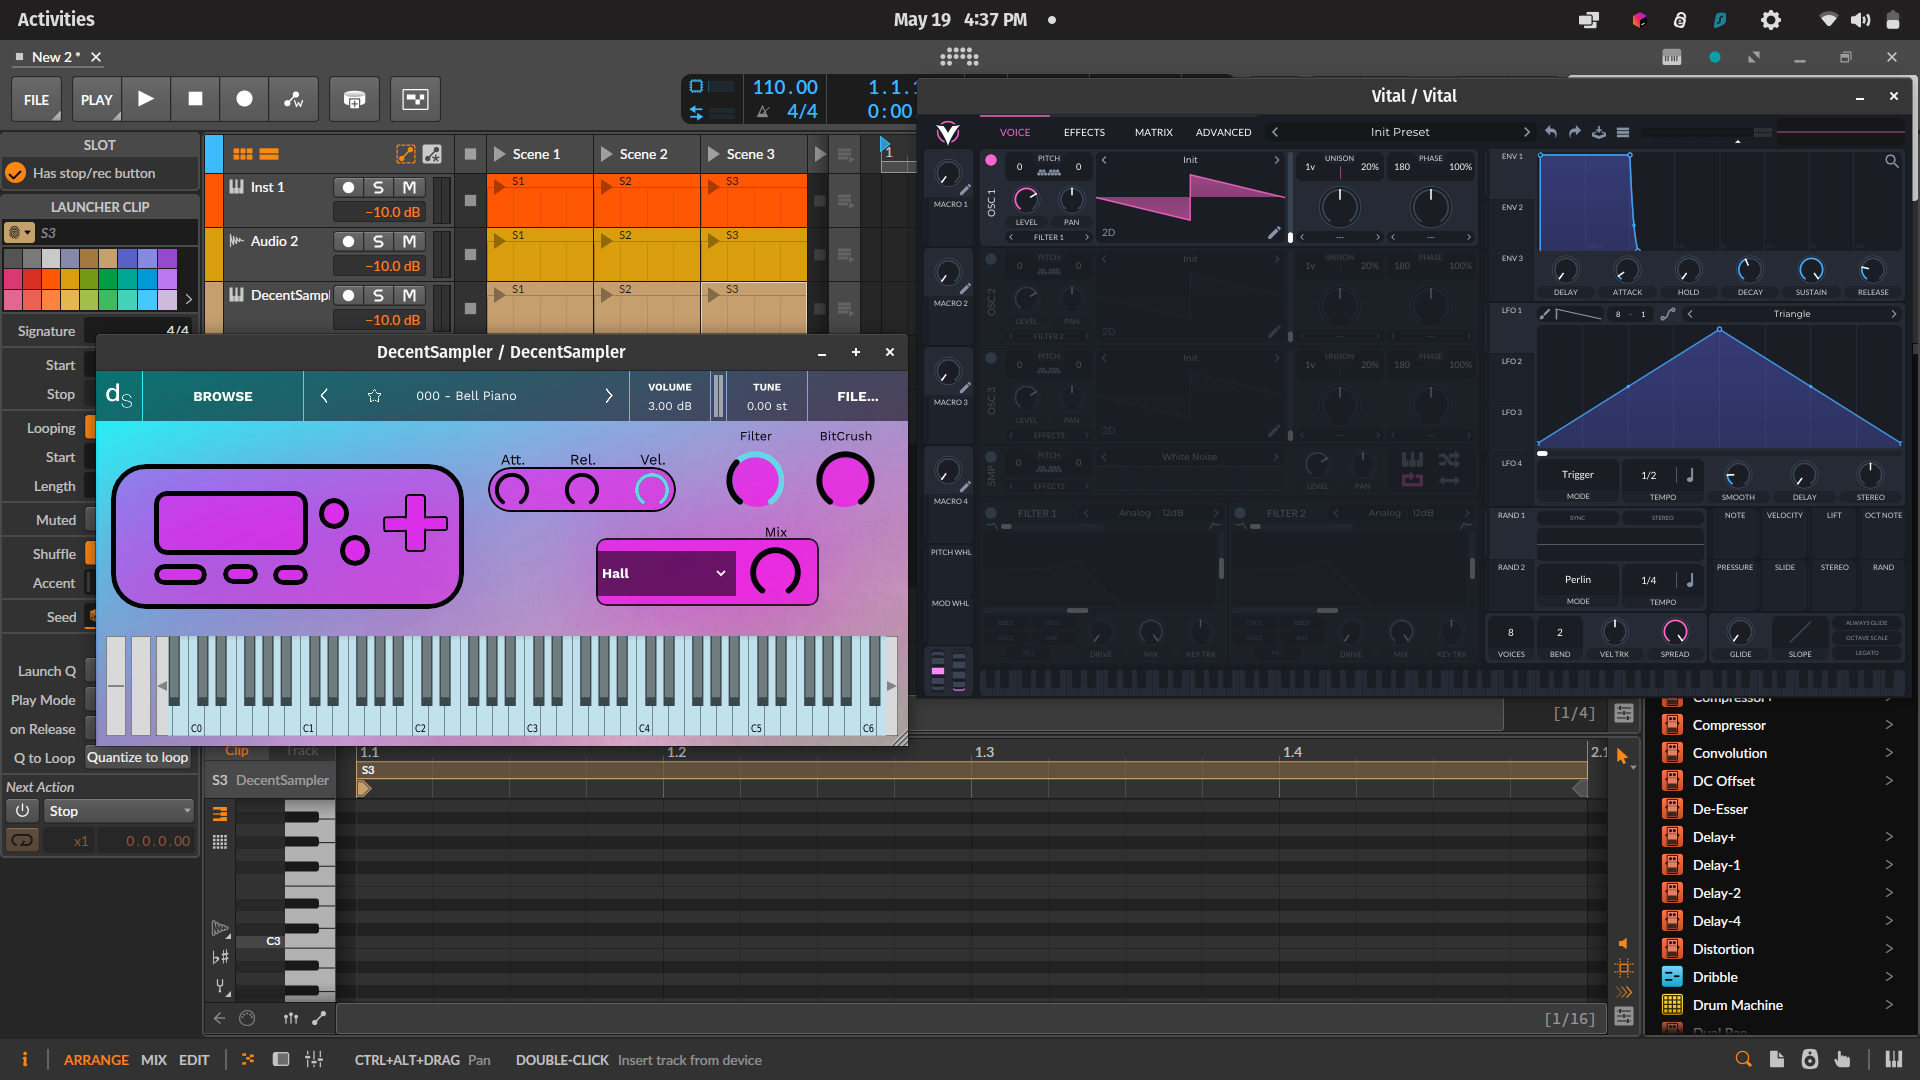Click LFO 1 paint brush icon in Vital
The height and width of the screenshot is (1080, 1920).
click(1545, 314)
